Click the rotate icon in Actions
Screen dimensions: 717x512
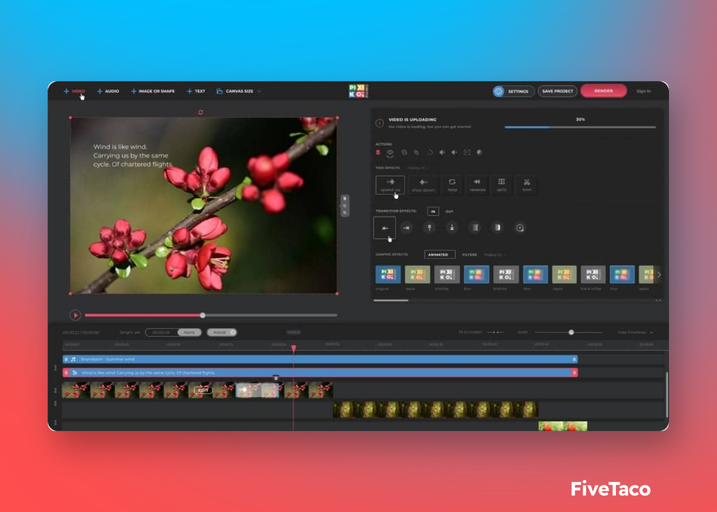430,152
